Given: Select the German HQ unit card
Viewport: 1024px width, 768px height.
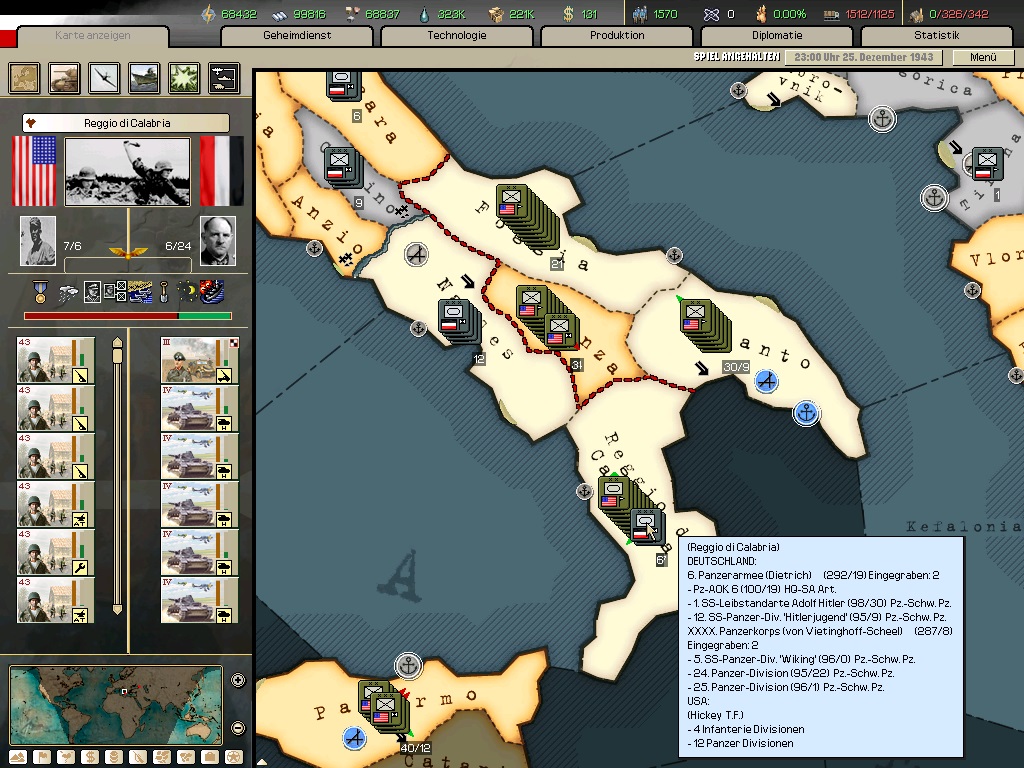Looking at the screenshot, I should point(199,360).
